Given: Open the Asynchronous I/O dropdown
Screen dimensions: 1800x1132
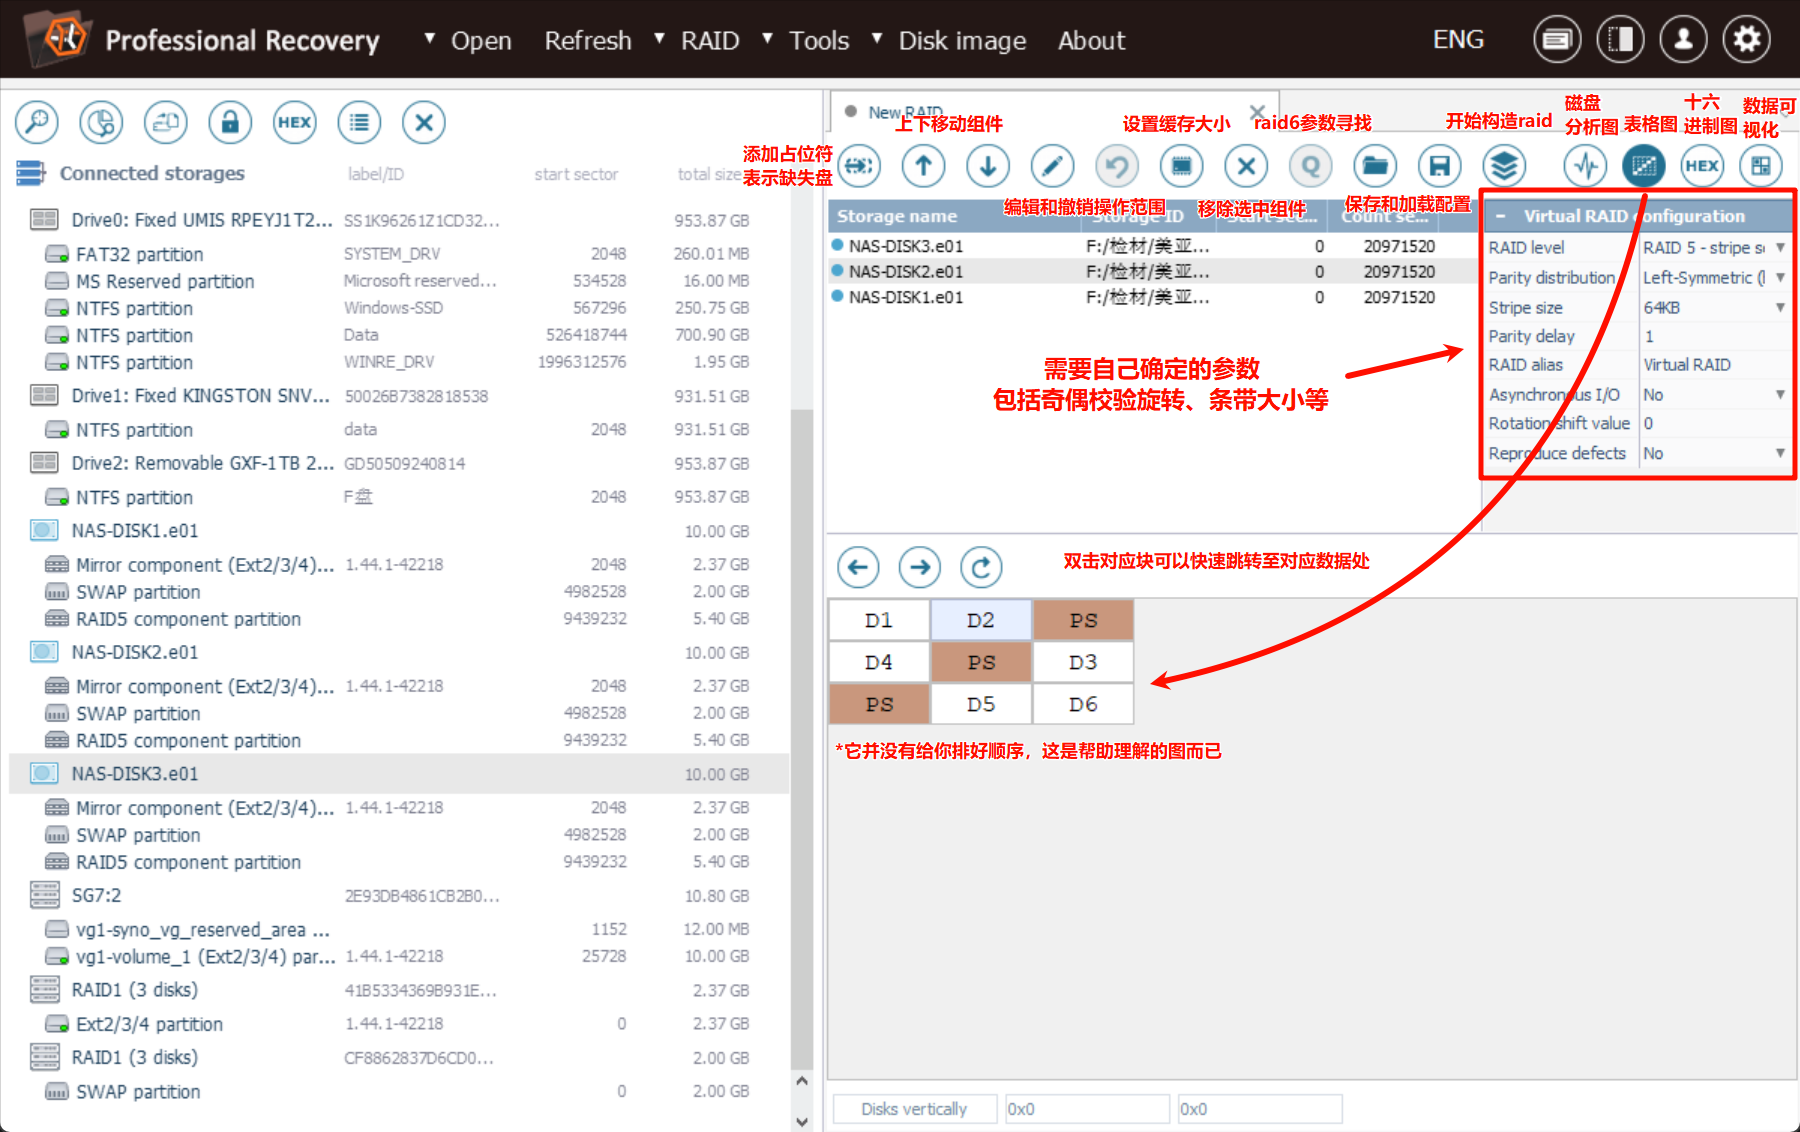Looking at the screenshot, I should tap(1779, 395).
